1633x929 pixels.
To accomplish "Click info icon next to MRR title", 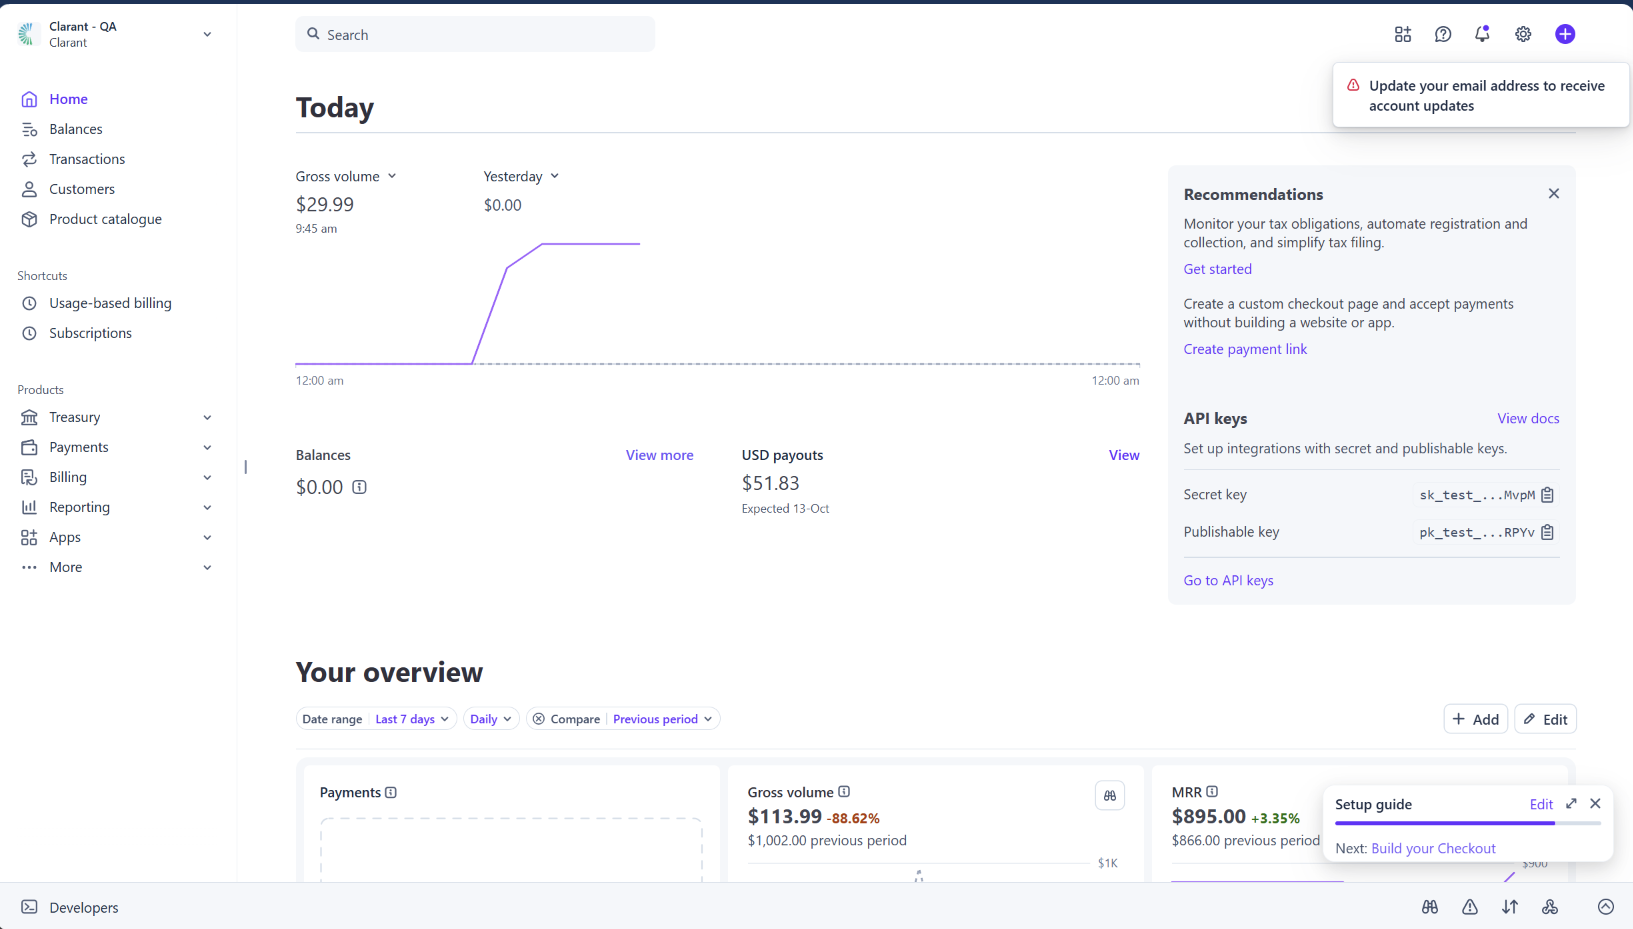I will click(1212, 791).
